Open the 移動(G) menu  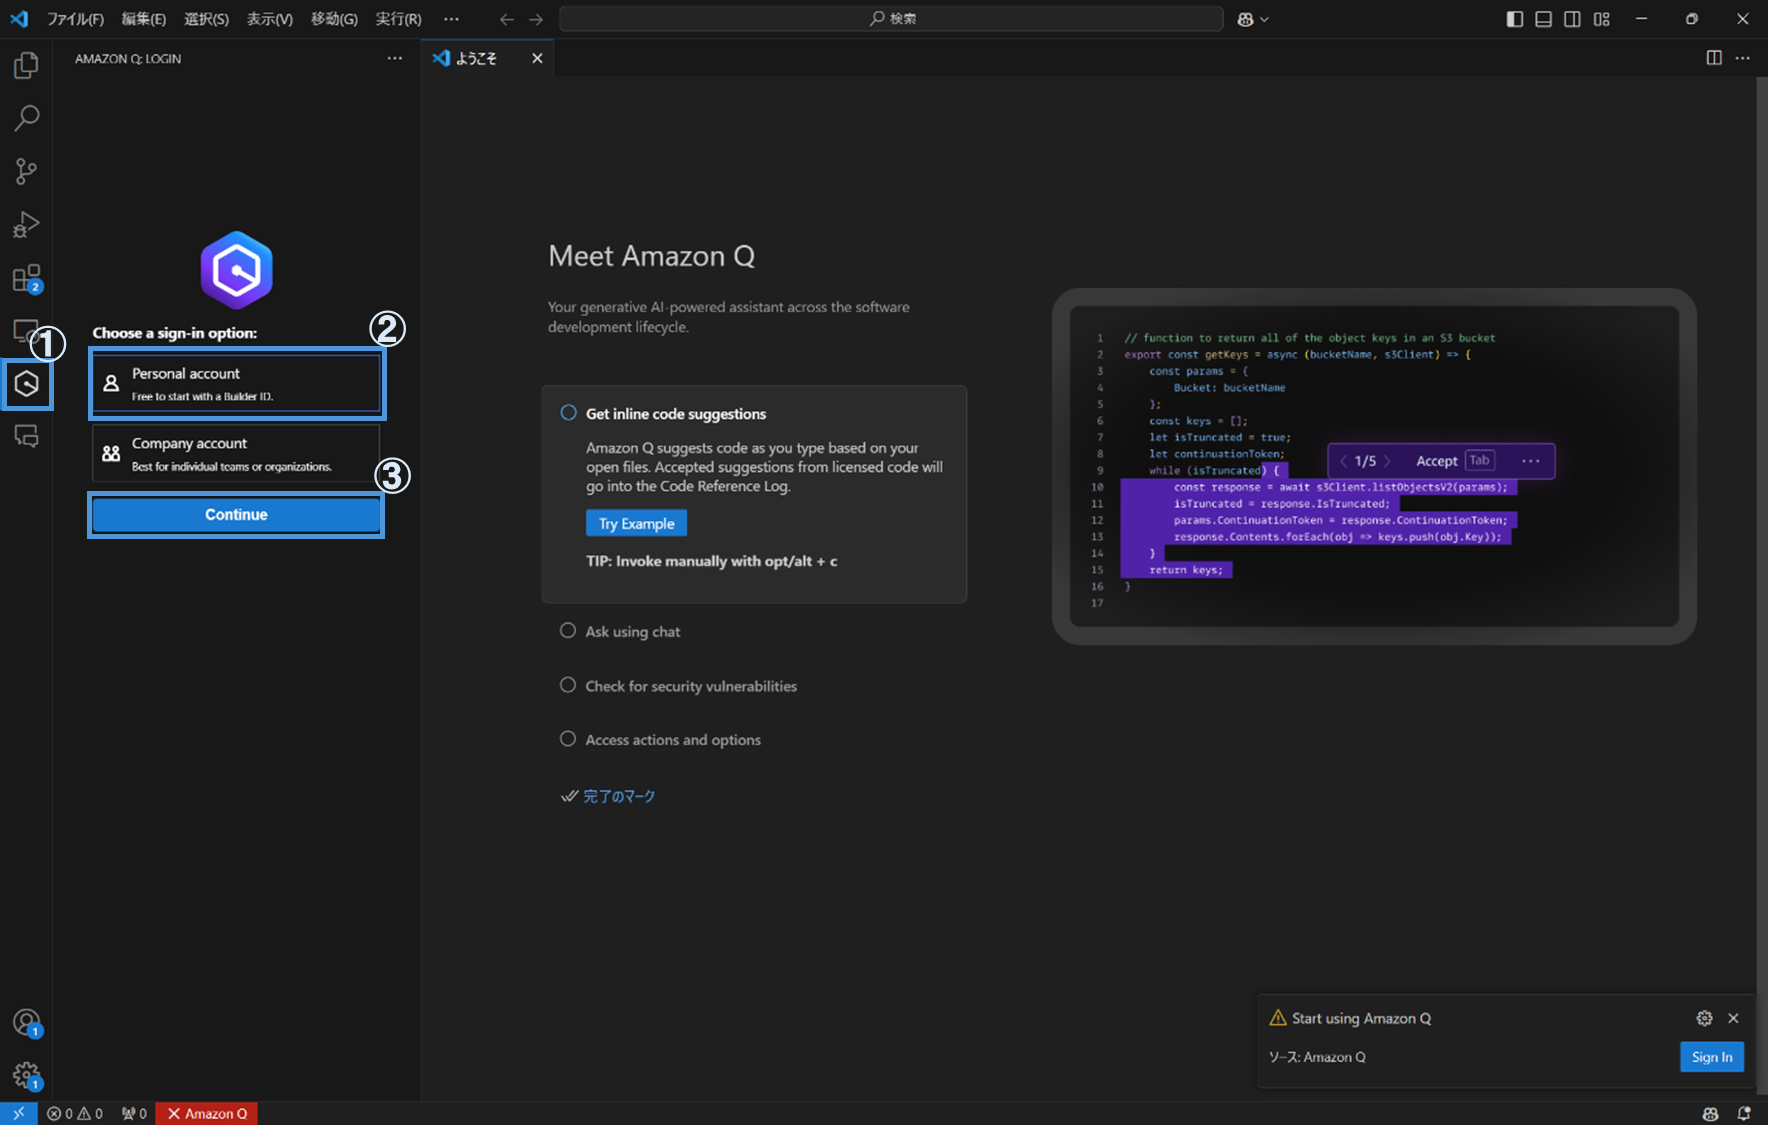pos(334,19)
